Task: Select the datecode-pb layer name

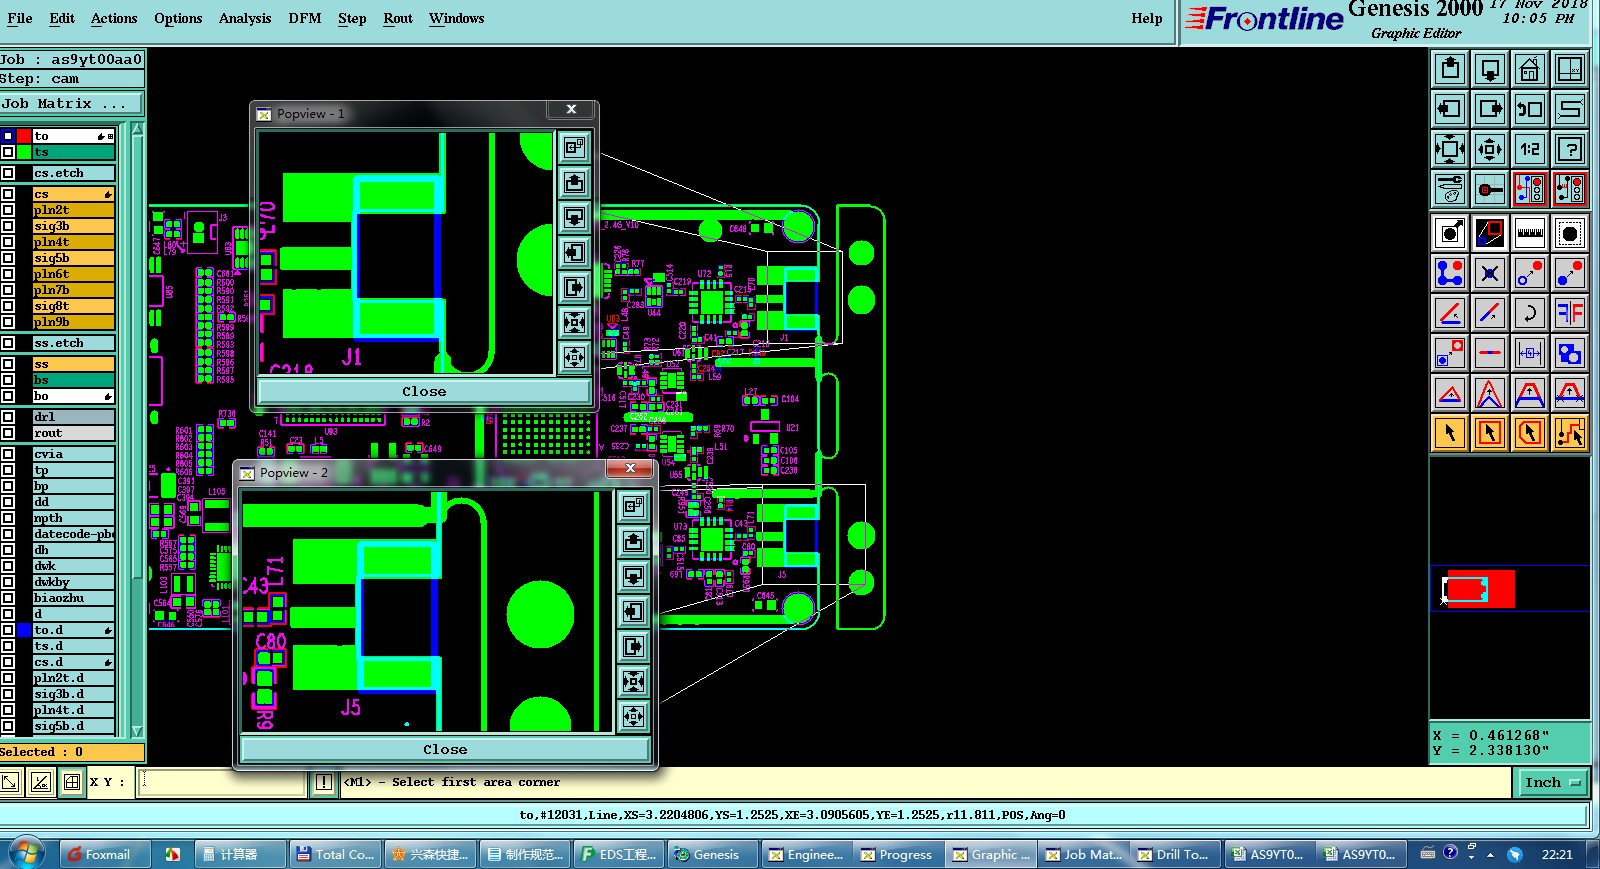Action: pos(74,534)
